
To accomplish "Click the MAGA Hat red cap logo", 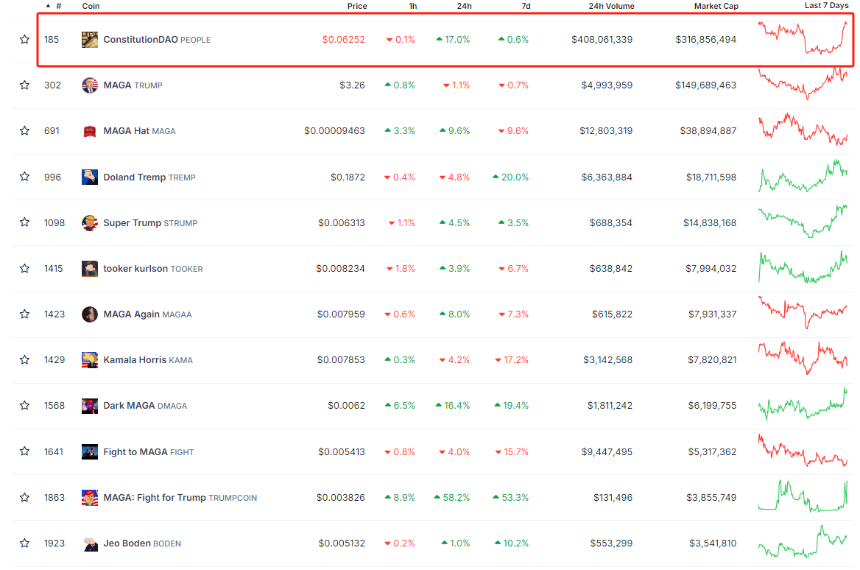I will click(x=89, y=131).
